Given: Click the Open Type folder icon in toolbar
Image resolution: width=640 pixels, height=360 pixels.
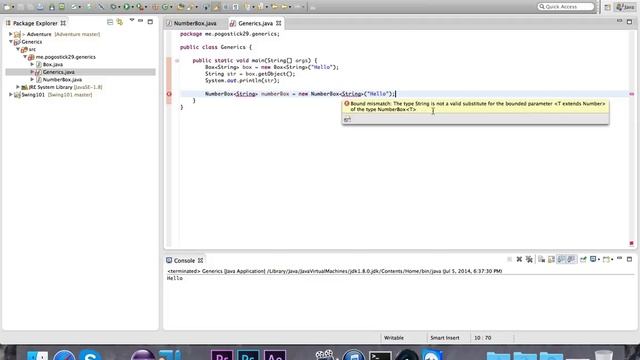Looking at the screenshot, I should pyautogui.click(x=180, y=7).
